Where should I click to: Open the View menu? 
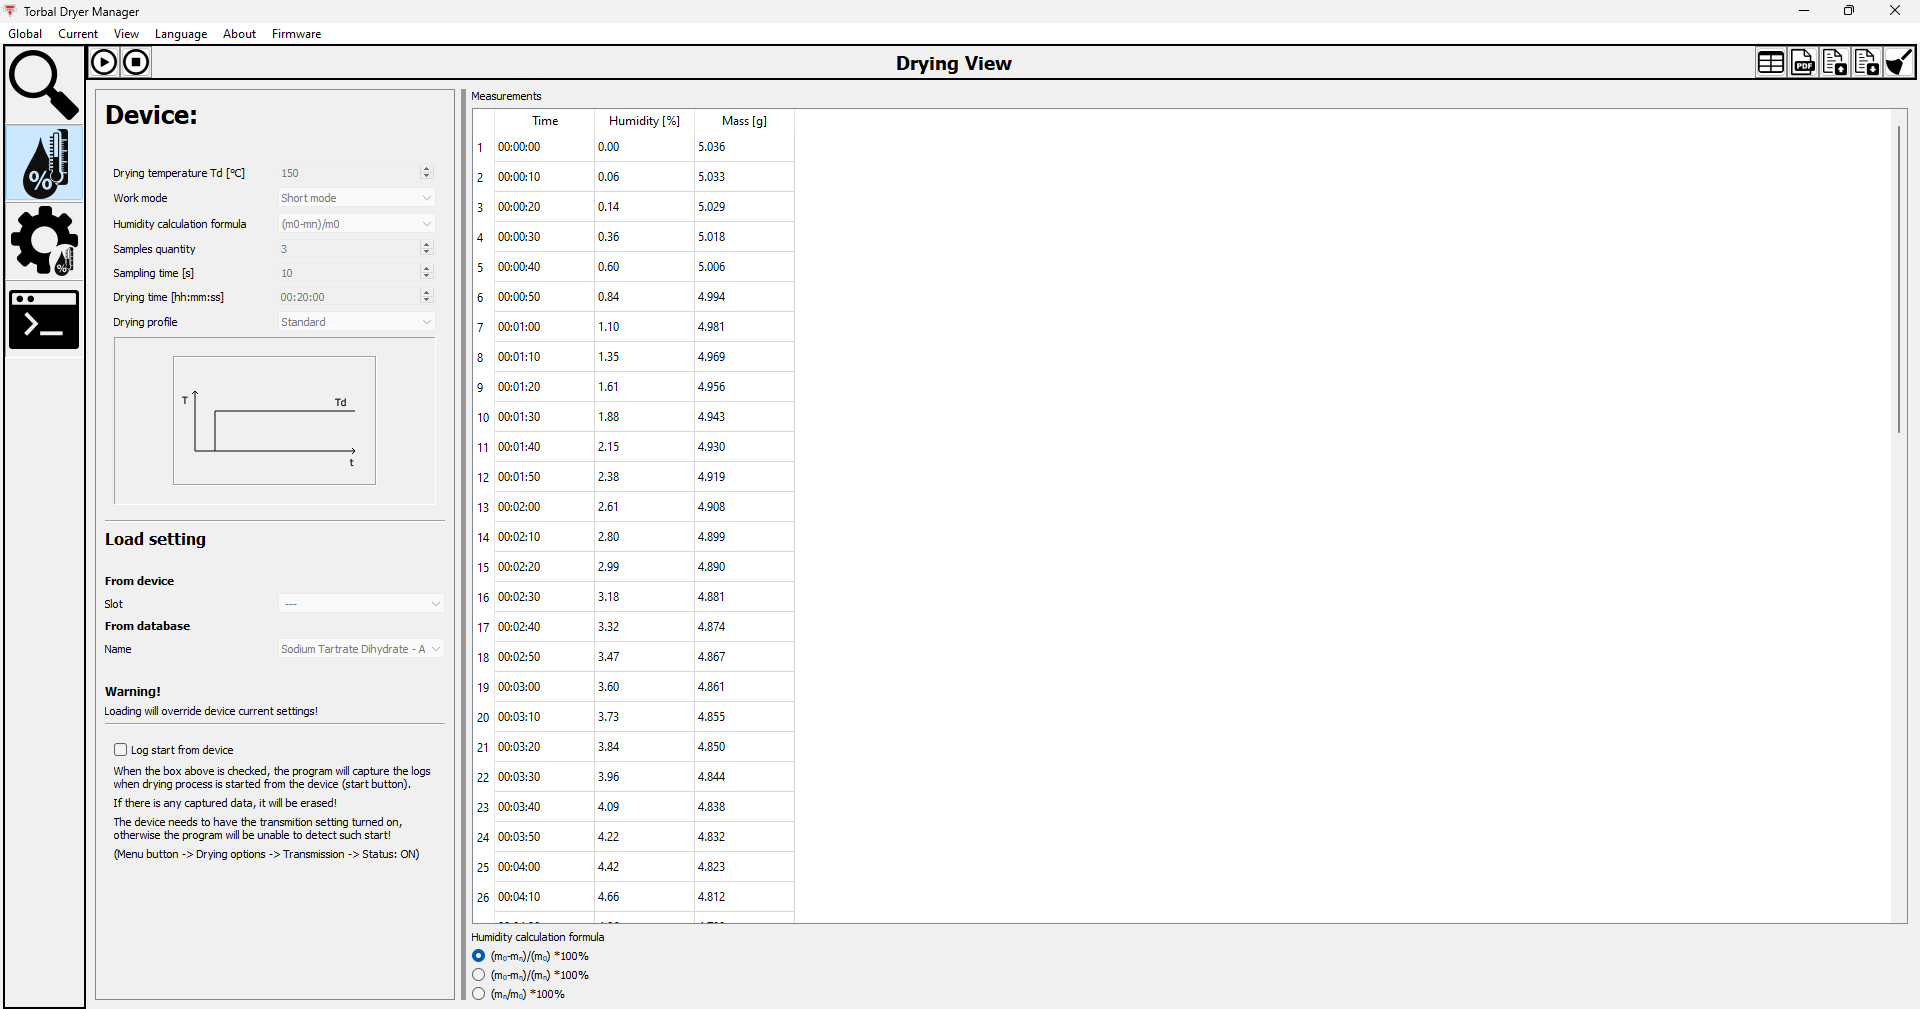126,34
